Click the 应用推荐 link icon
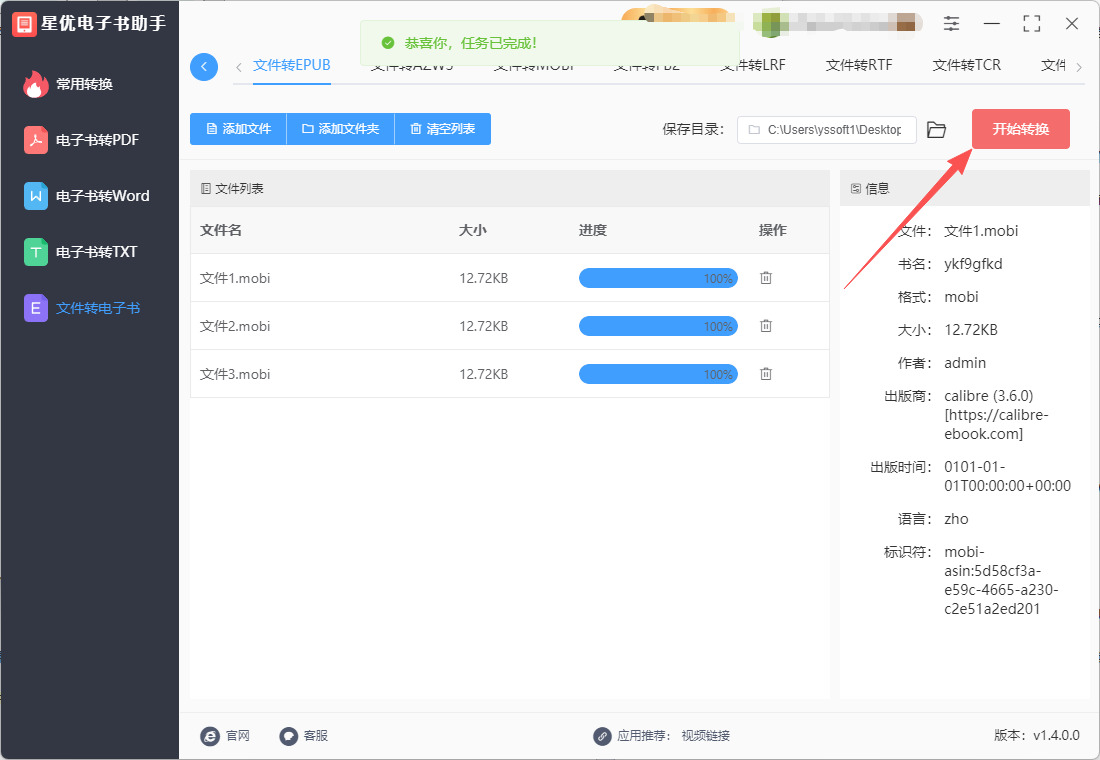The width and height of the screenshot is (1100, 760). [x=602, y=735]
